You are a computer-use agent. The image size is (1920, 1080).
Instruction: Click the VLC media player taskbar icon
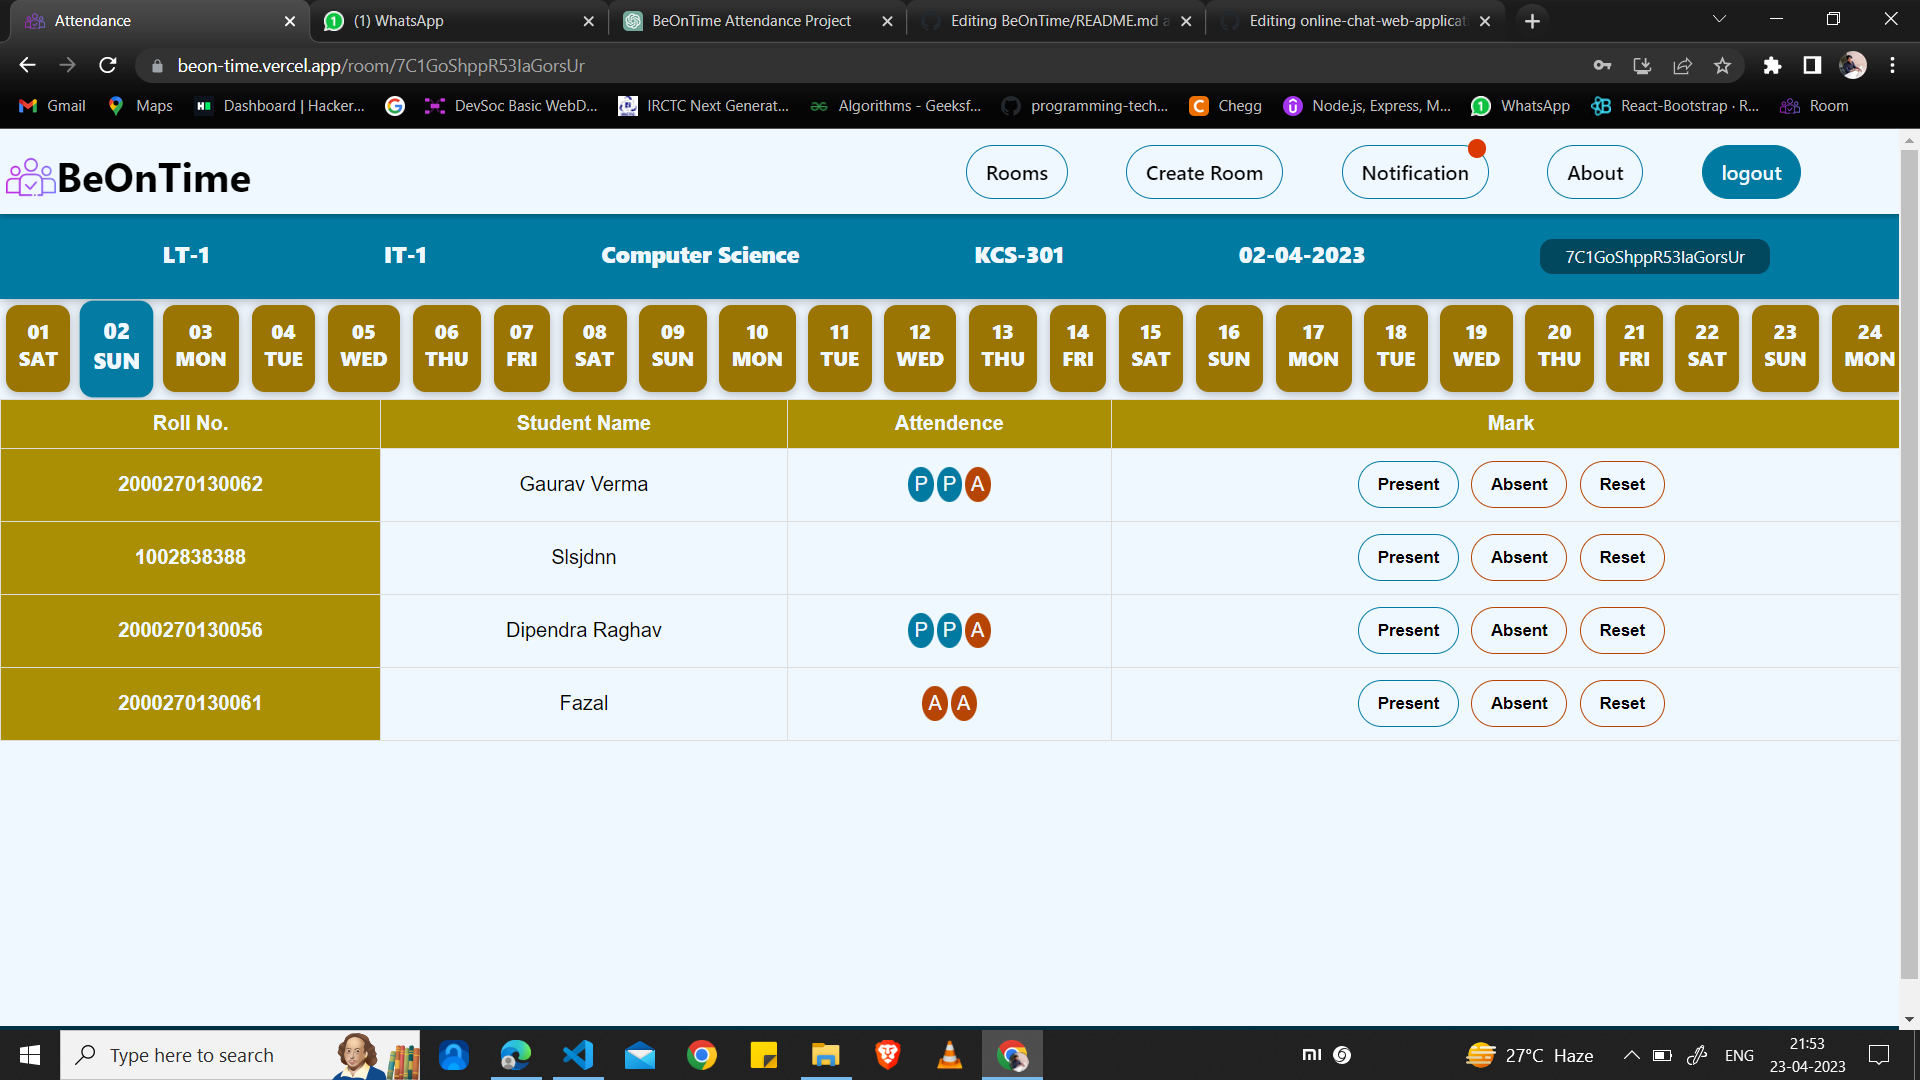tap(948, 1055)
